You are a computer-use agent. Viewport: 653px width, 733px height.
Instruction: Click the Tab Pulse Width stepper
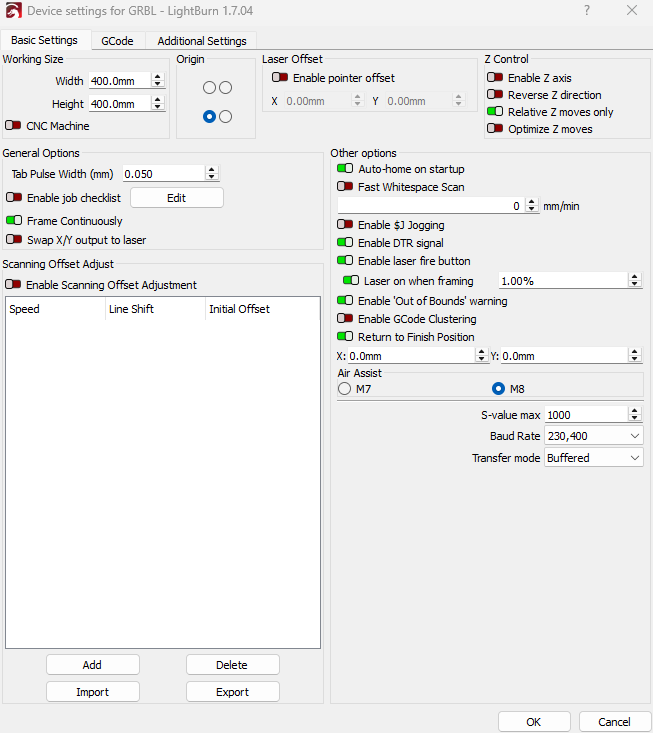click(x=212, y=173)
